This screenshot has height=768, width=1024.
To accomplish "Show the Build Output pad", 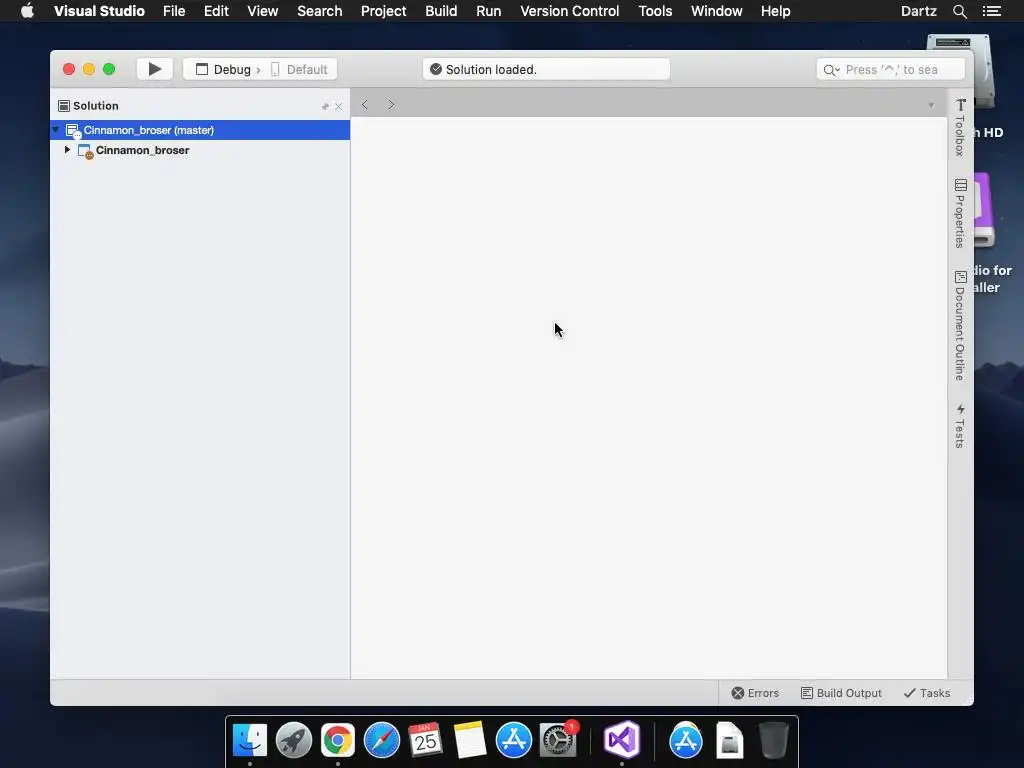I will (841, 693).
